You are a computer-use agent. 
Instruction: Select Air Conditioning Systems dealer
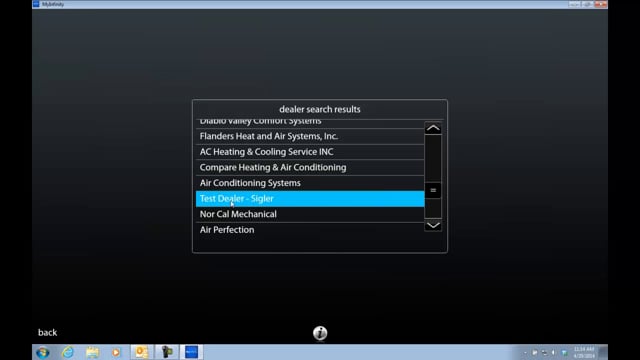(x=310, y=183)
